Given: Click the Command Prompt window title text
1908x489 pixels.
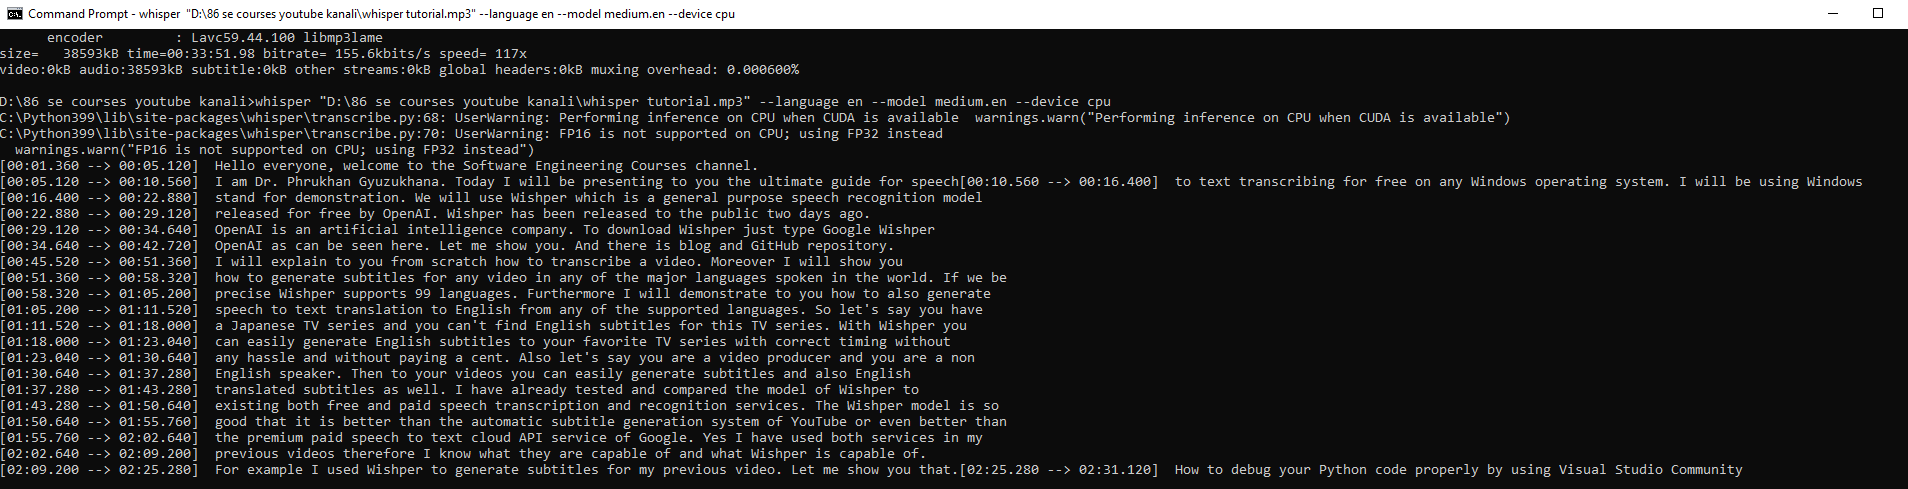Looking at the screenshot, I should tap(380, 14).
